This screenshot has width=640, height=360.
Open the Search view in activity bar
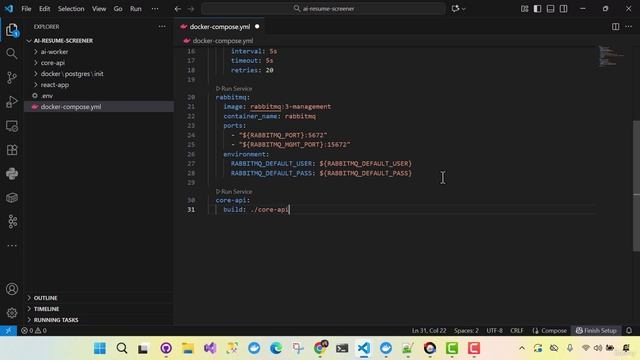pyautogui.click(x=12, y=53)
